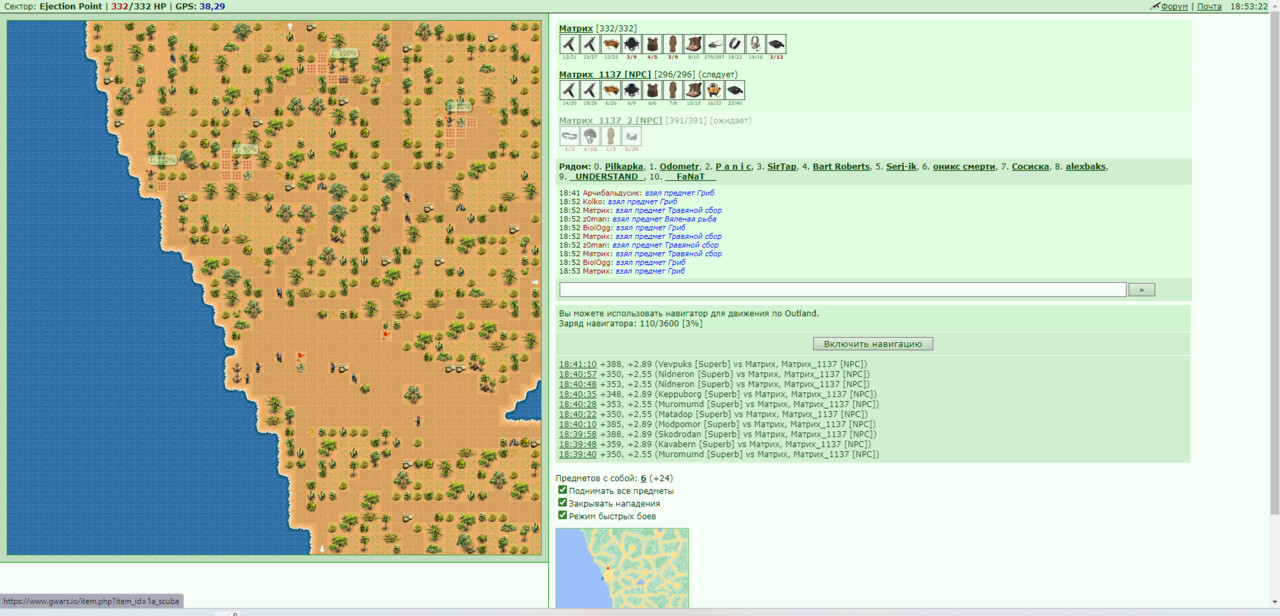Select Матрих's boots equipment icon

coord(693,44)
